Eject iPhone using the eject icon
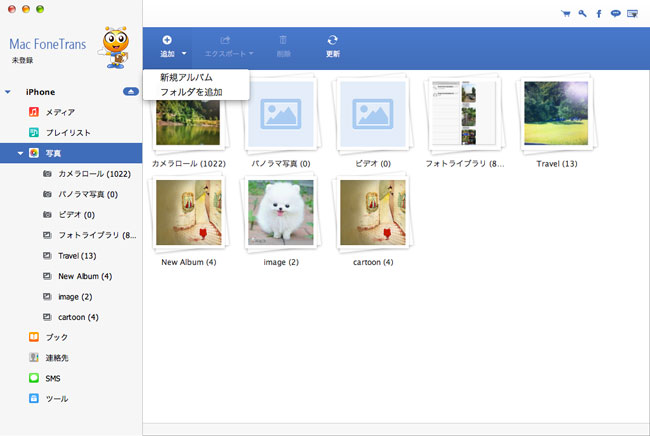This screenshot has width=650, height=436. tap(130, 92)
